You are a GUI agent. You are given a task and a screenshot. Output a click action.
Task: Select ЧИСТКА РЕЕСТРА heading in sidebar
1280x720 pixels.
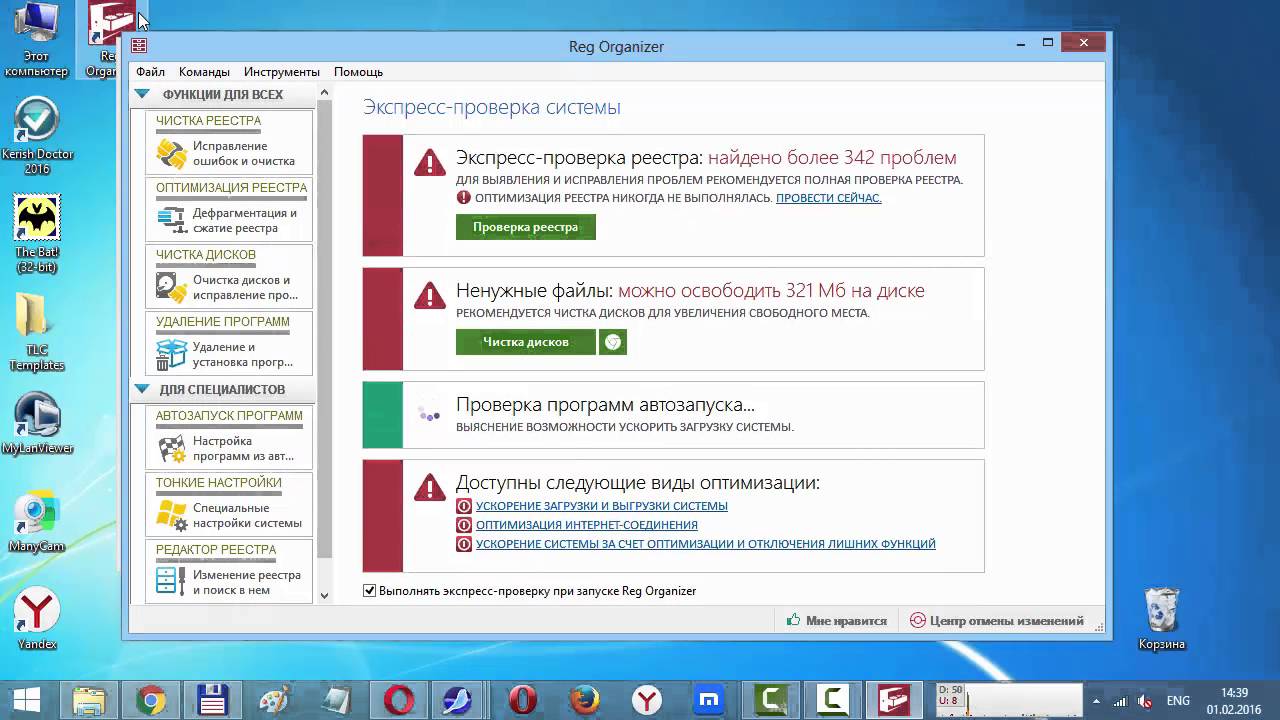(208, 121)
